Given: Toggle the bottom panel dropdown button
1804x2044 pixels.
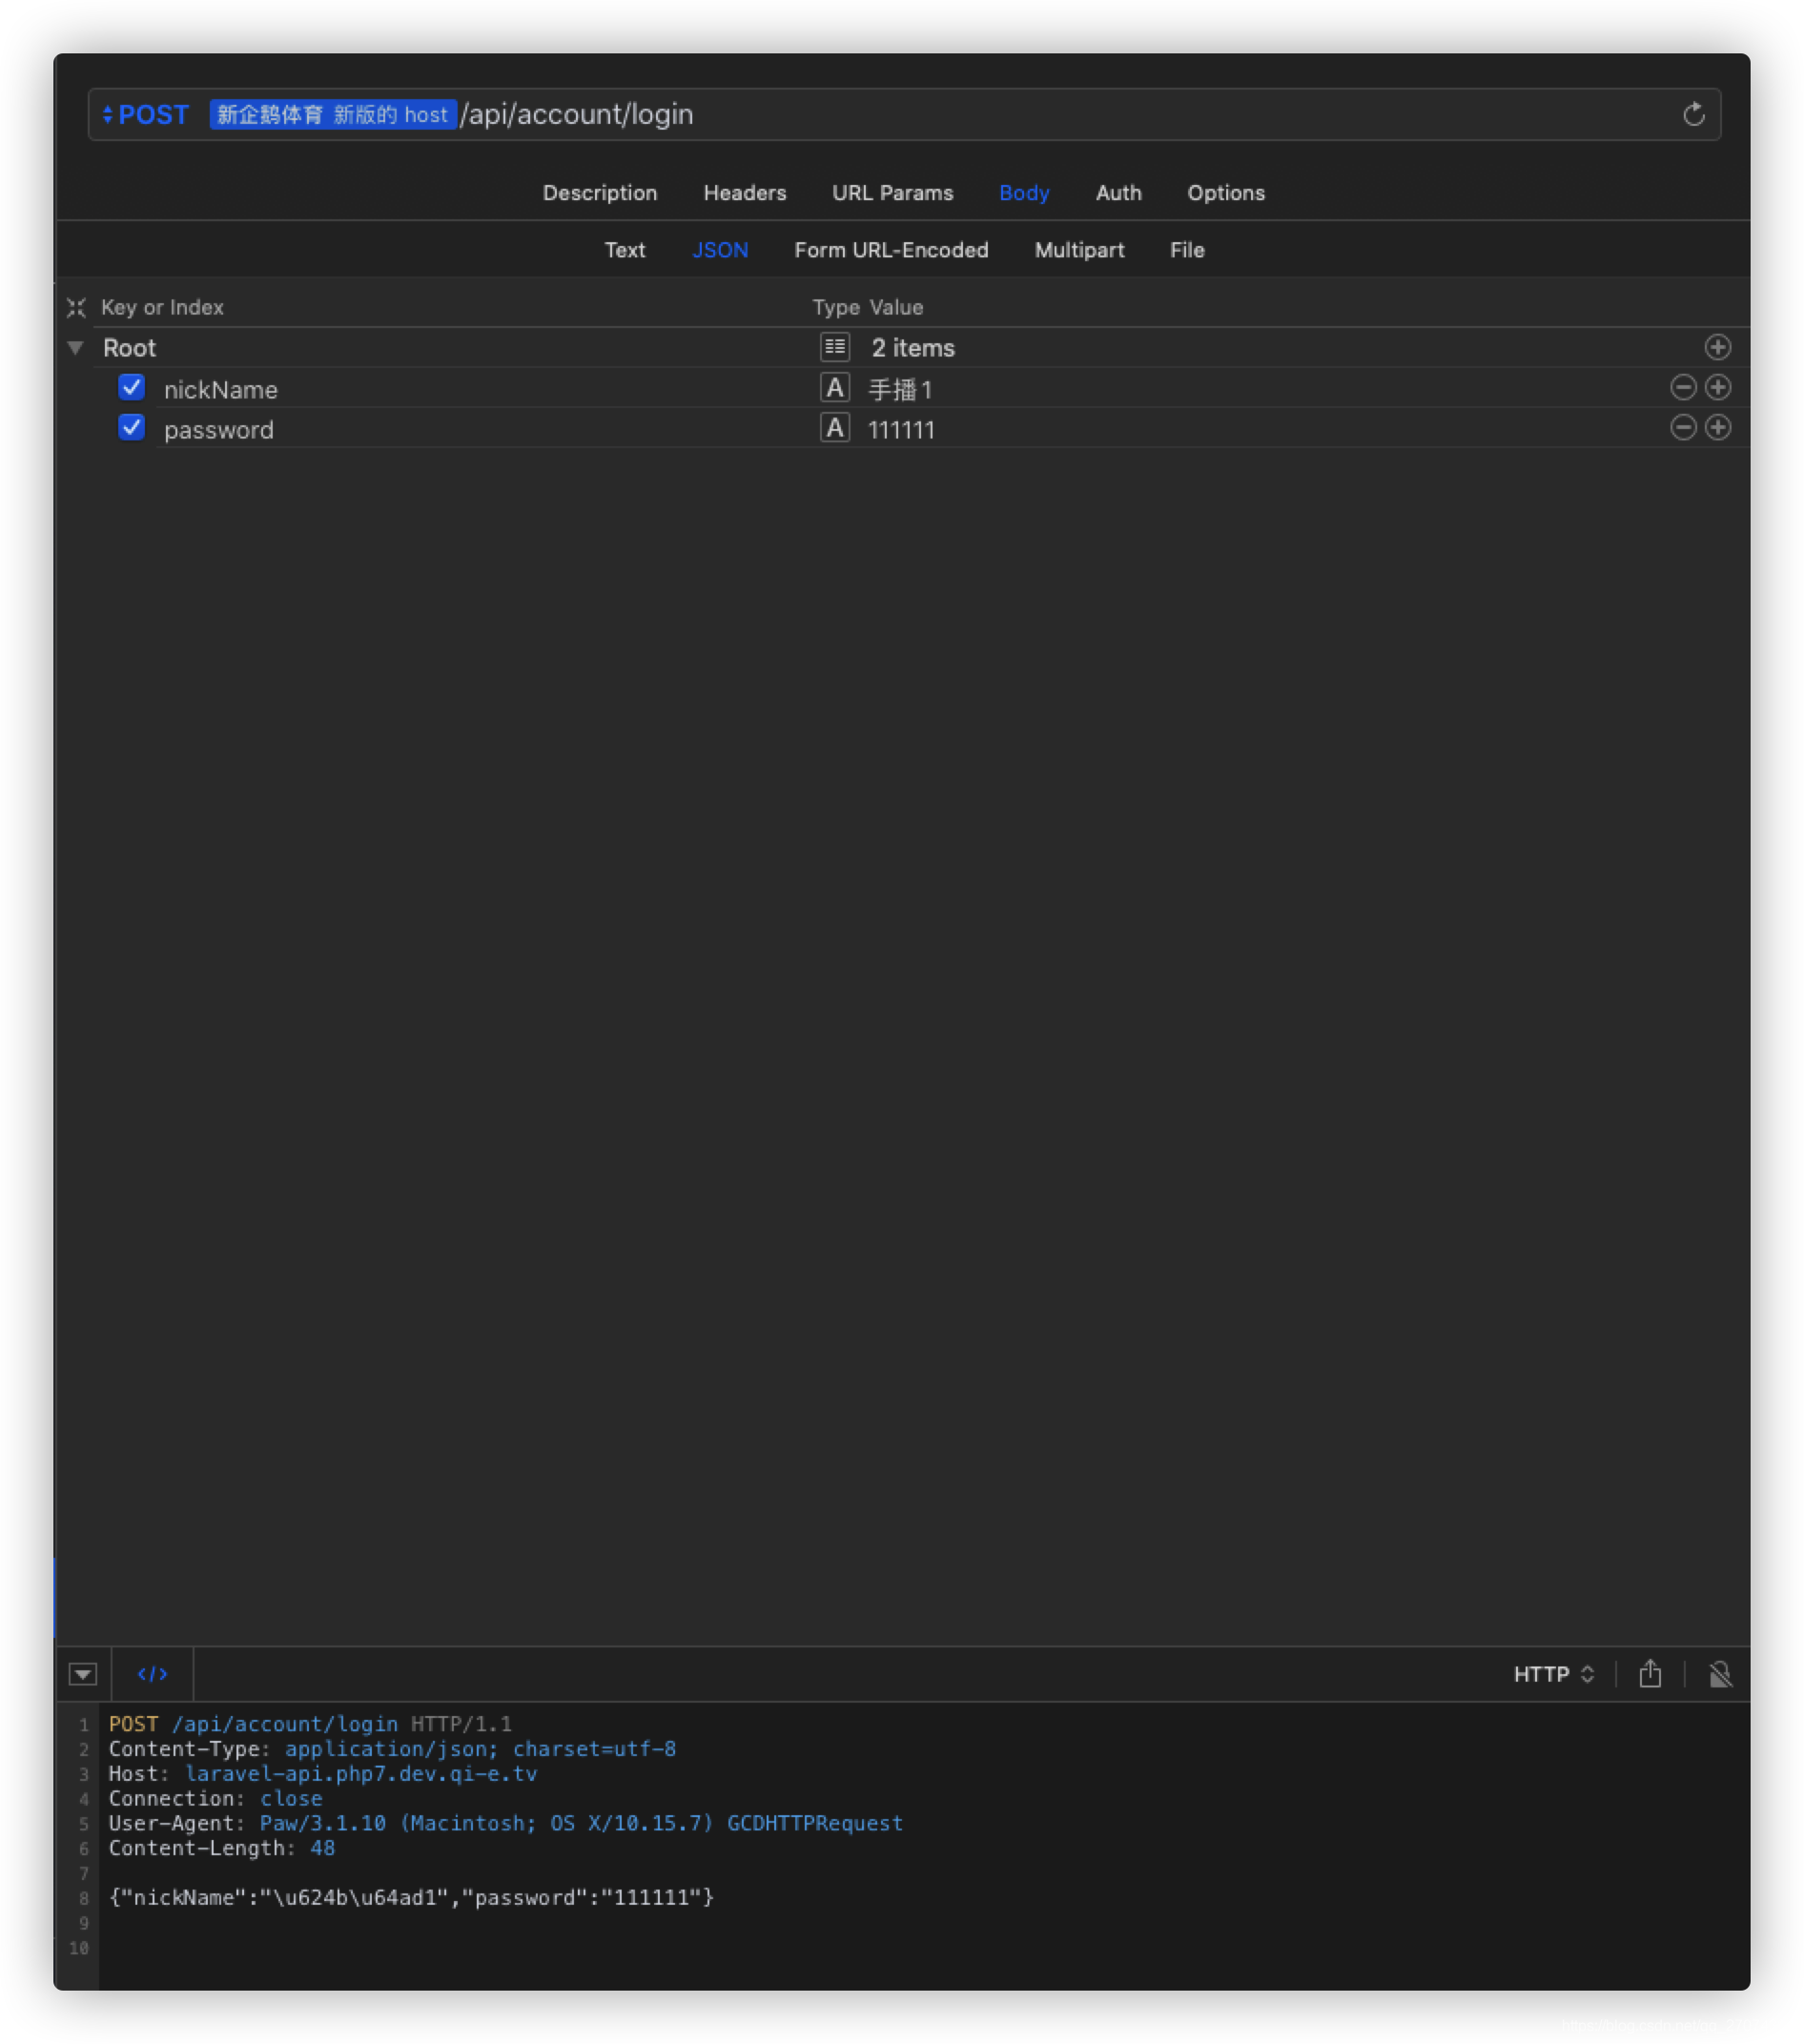Looking at the screenshot, I should click(83, 1674).
